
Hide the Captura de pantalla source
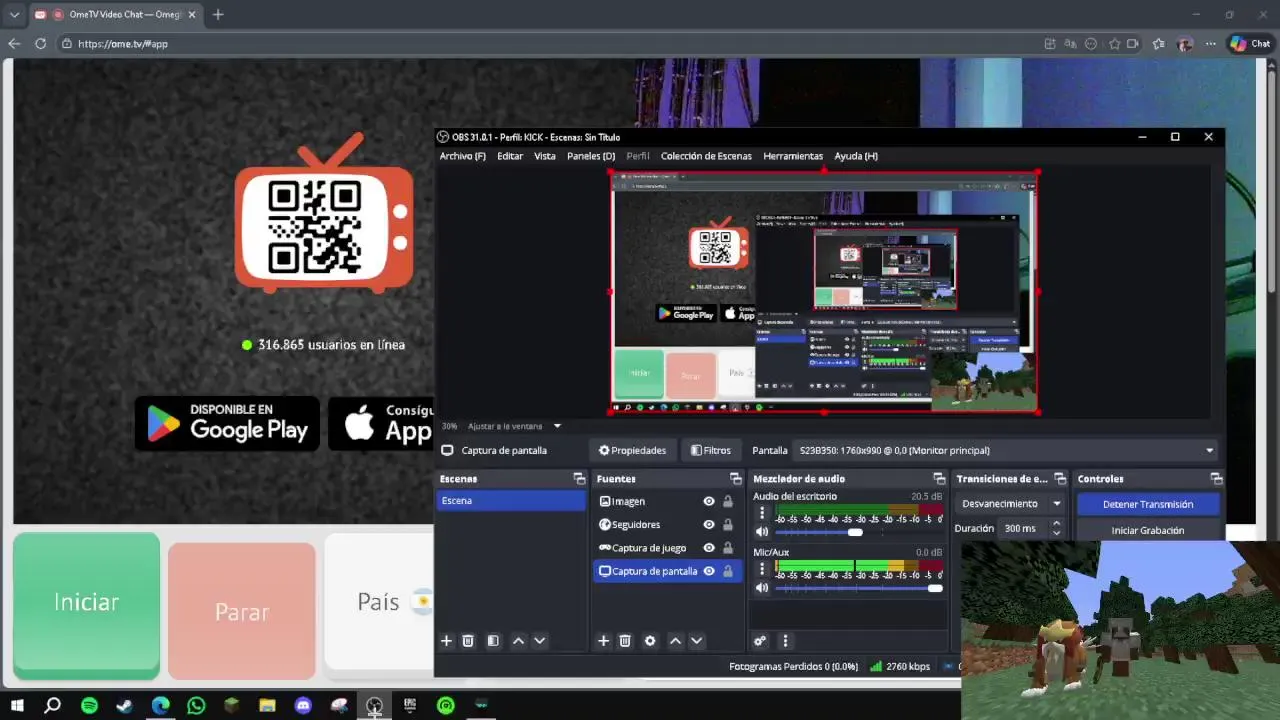(x=709, y=571)
